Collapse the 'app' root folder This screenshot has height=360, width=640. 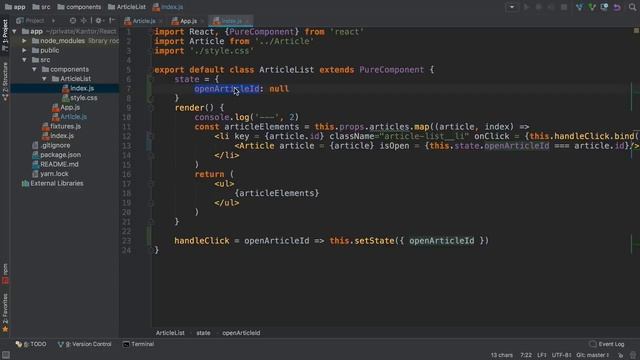tap(15, 31)
